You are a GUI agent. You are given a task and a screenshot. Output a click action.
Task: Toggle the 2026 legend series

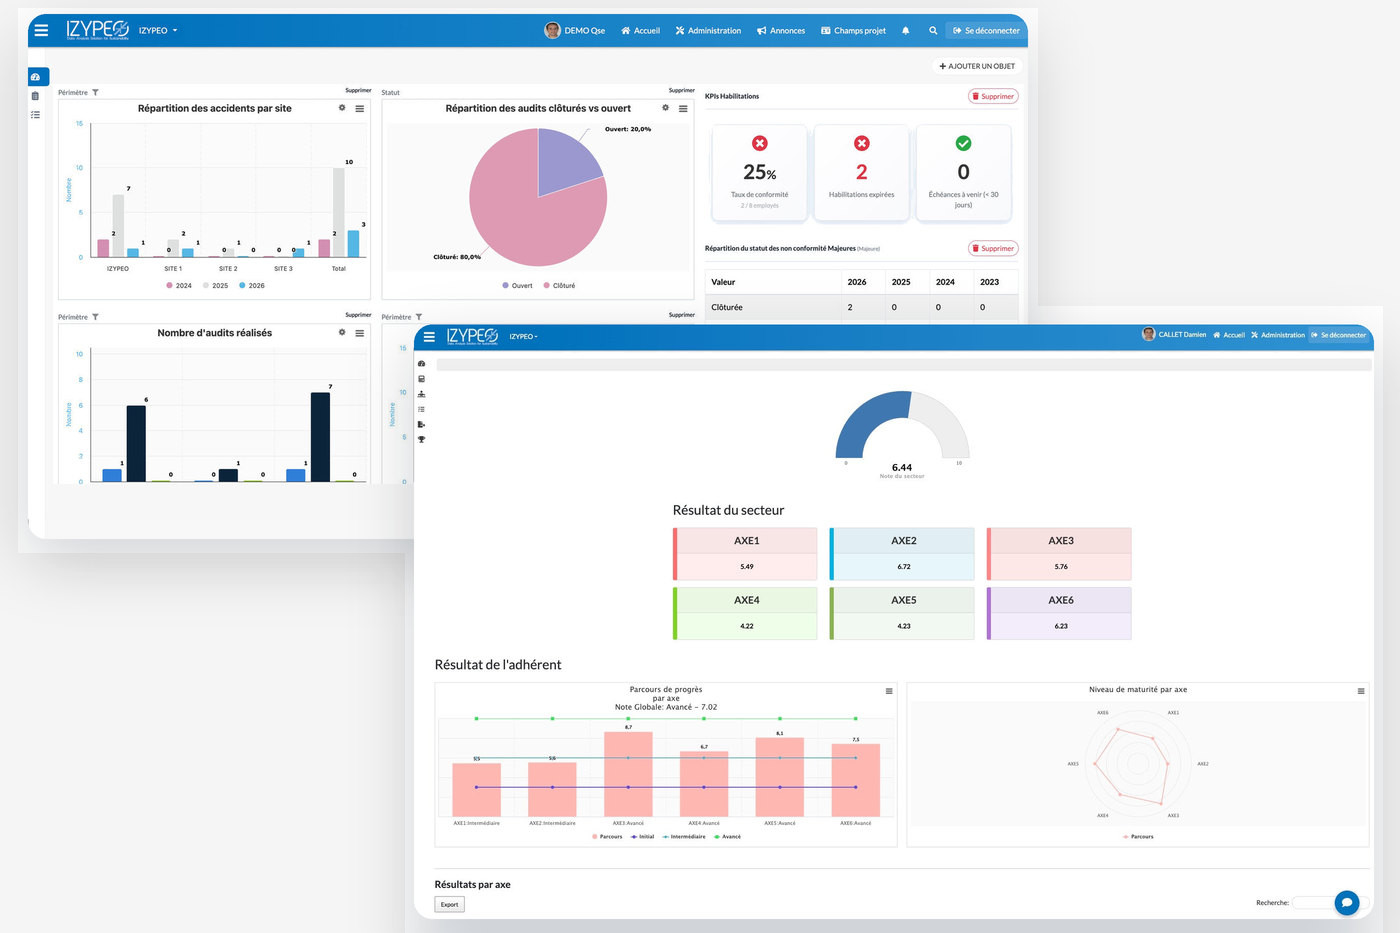point(252,286)
